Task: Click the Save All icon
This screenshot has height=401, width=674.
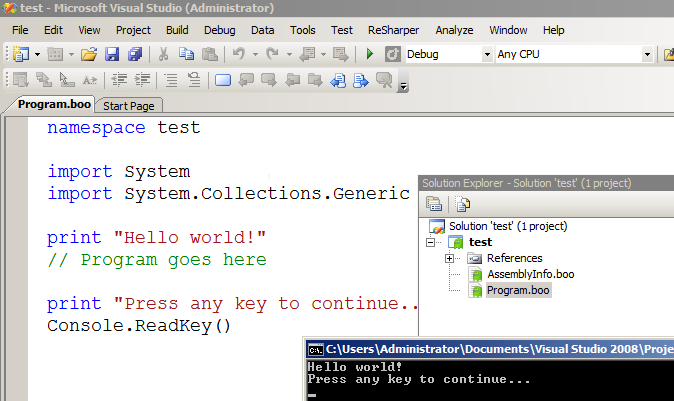Action: click(x=135, y=54)
